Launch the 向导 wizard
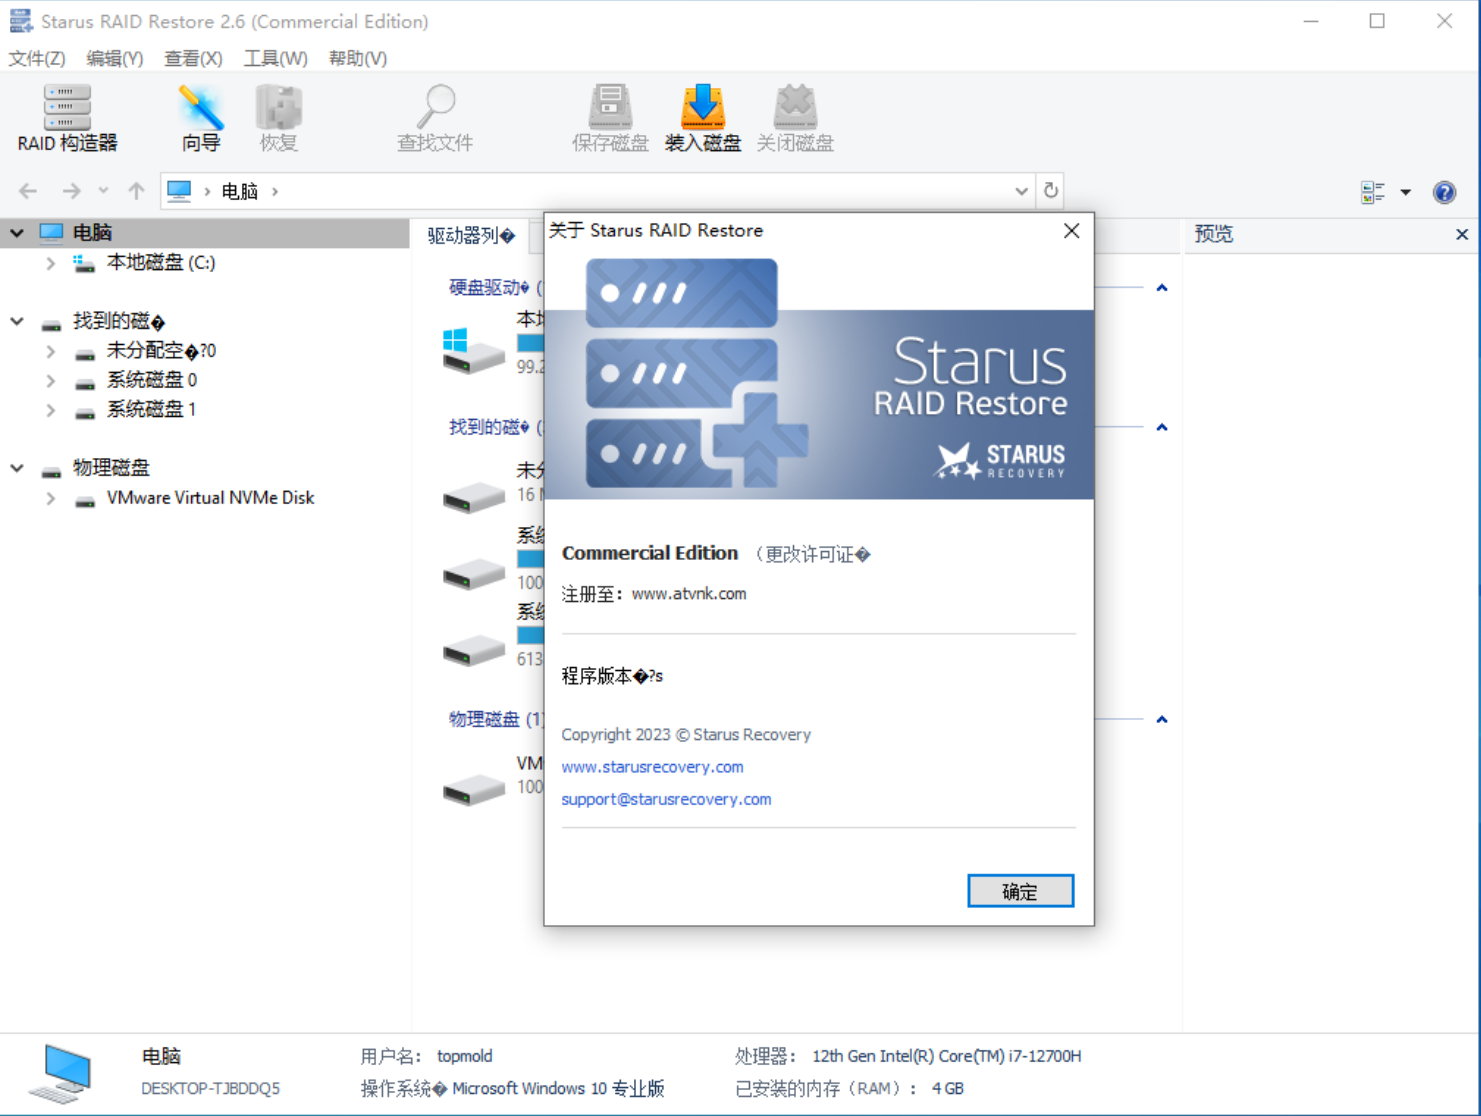The width and height of the screenshot is (1481, 1116). (201, 118)
